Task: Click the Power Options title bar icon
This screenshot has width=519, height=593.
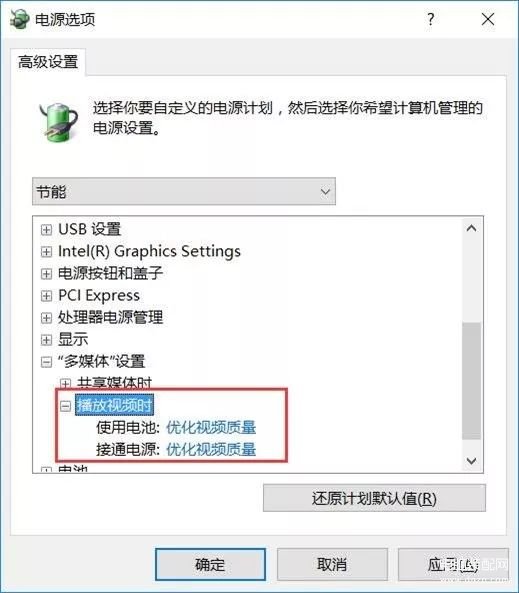Action: click(x=19, y=19)
